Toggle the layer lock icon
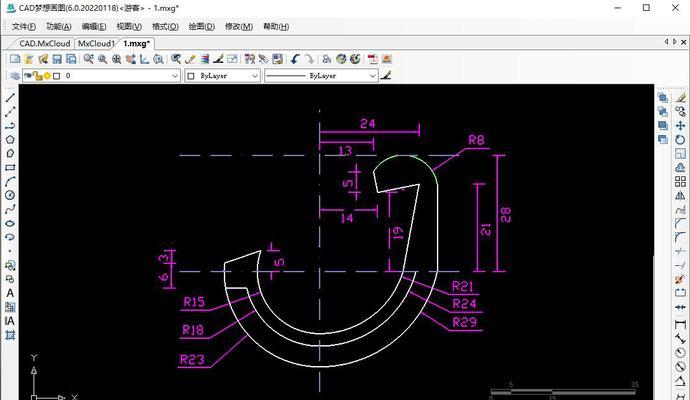Image resolution: width=690 pixels, height=400 pixels. (38, 76)
